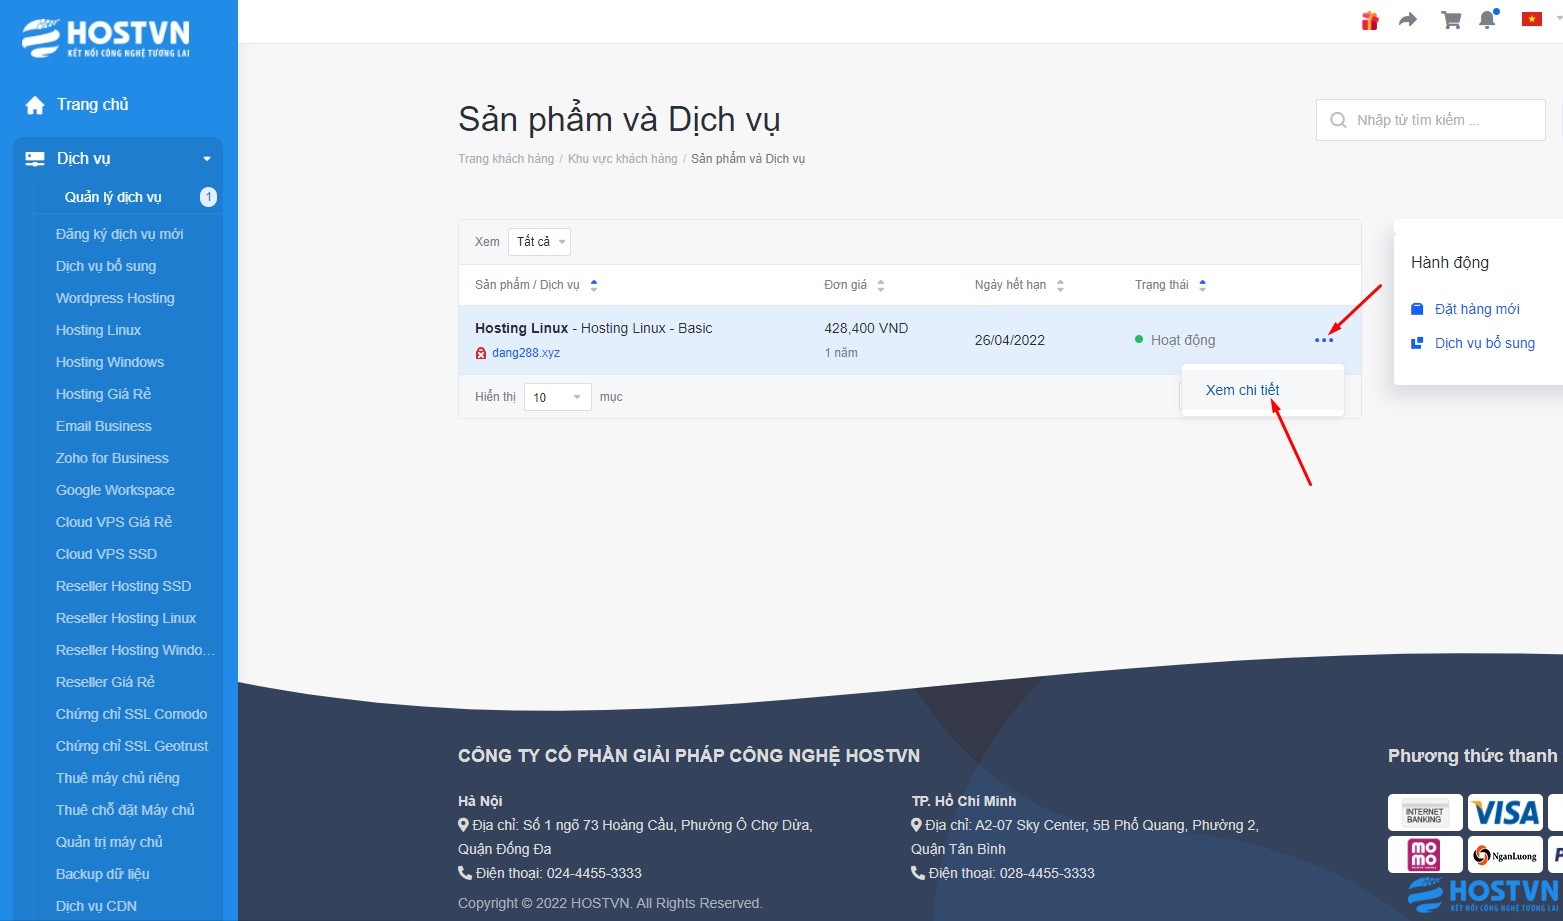
Task: Open Email Business in sidebar
Action: point(104,426)
